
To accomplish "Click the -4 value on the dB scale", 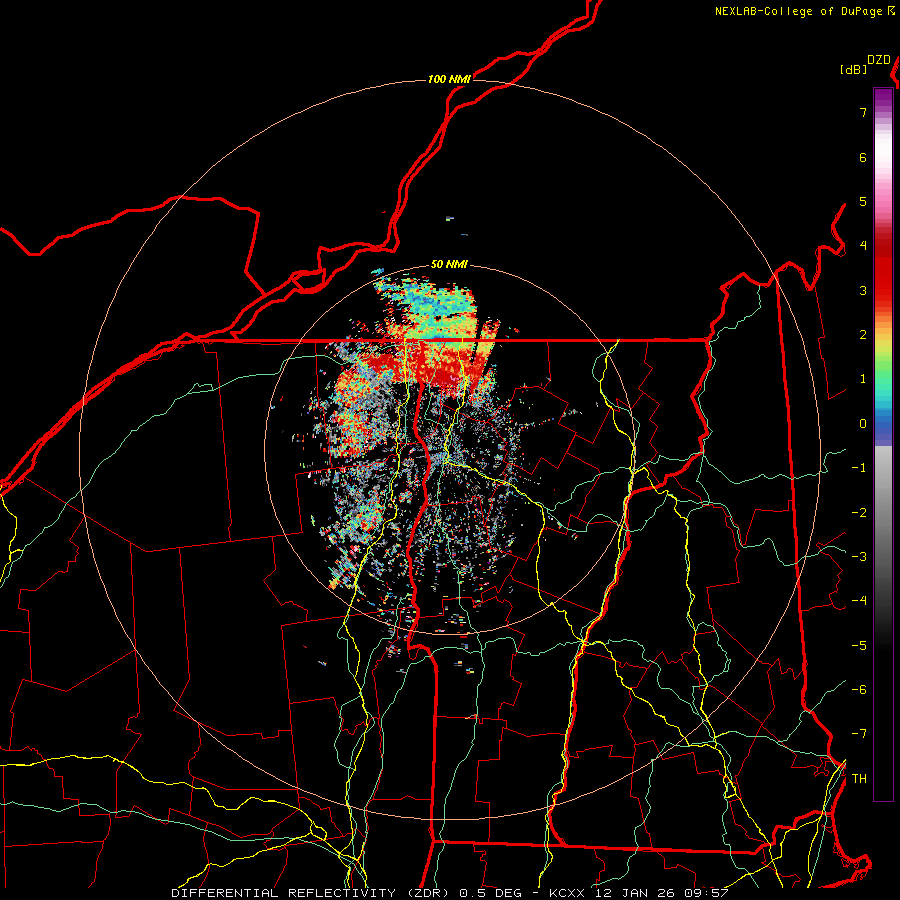I will click(859, 601).
